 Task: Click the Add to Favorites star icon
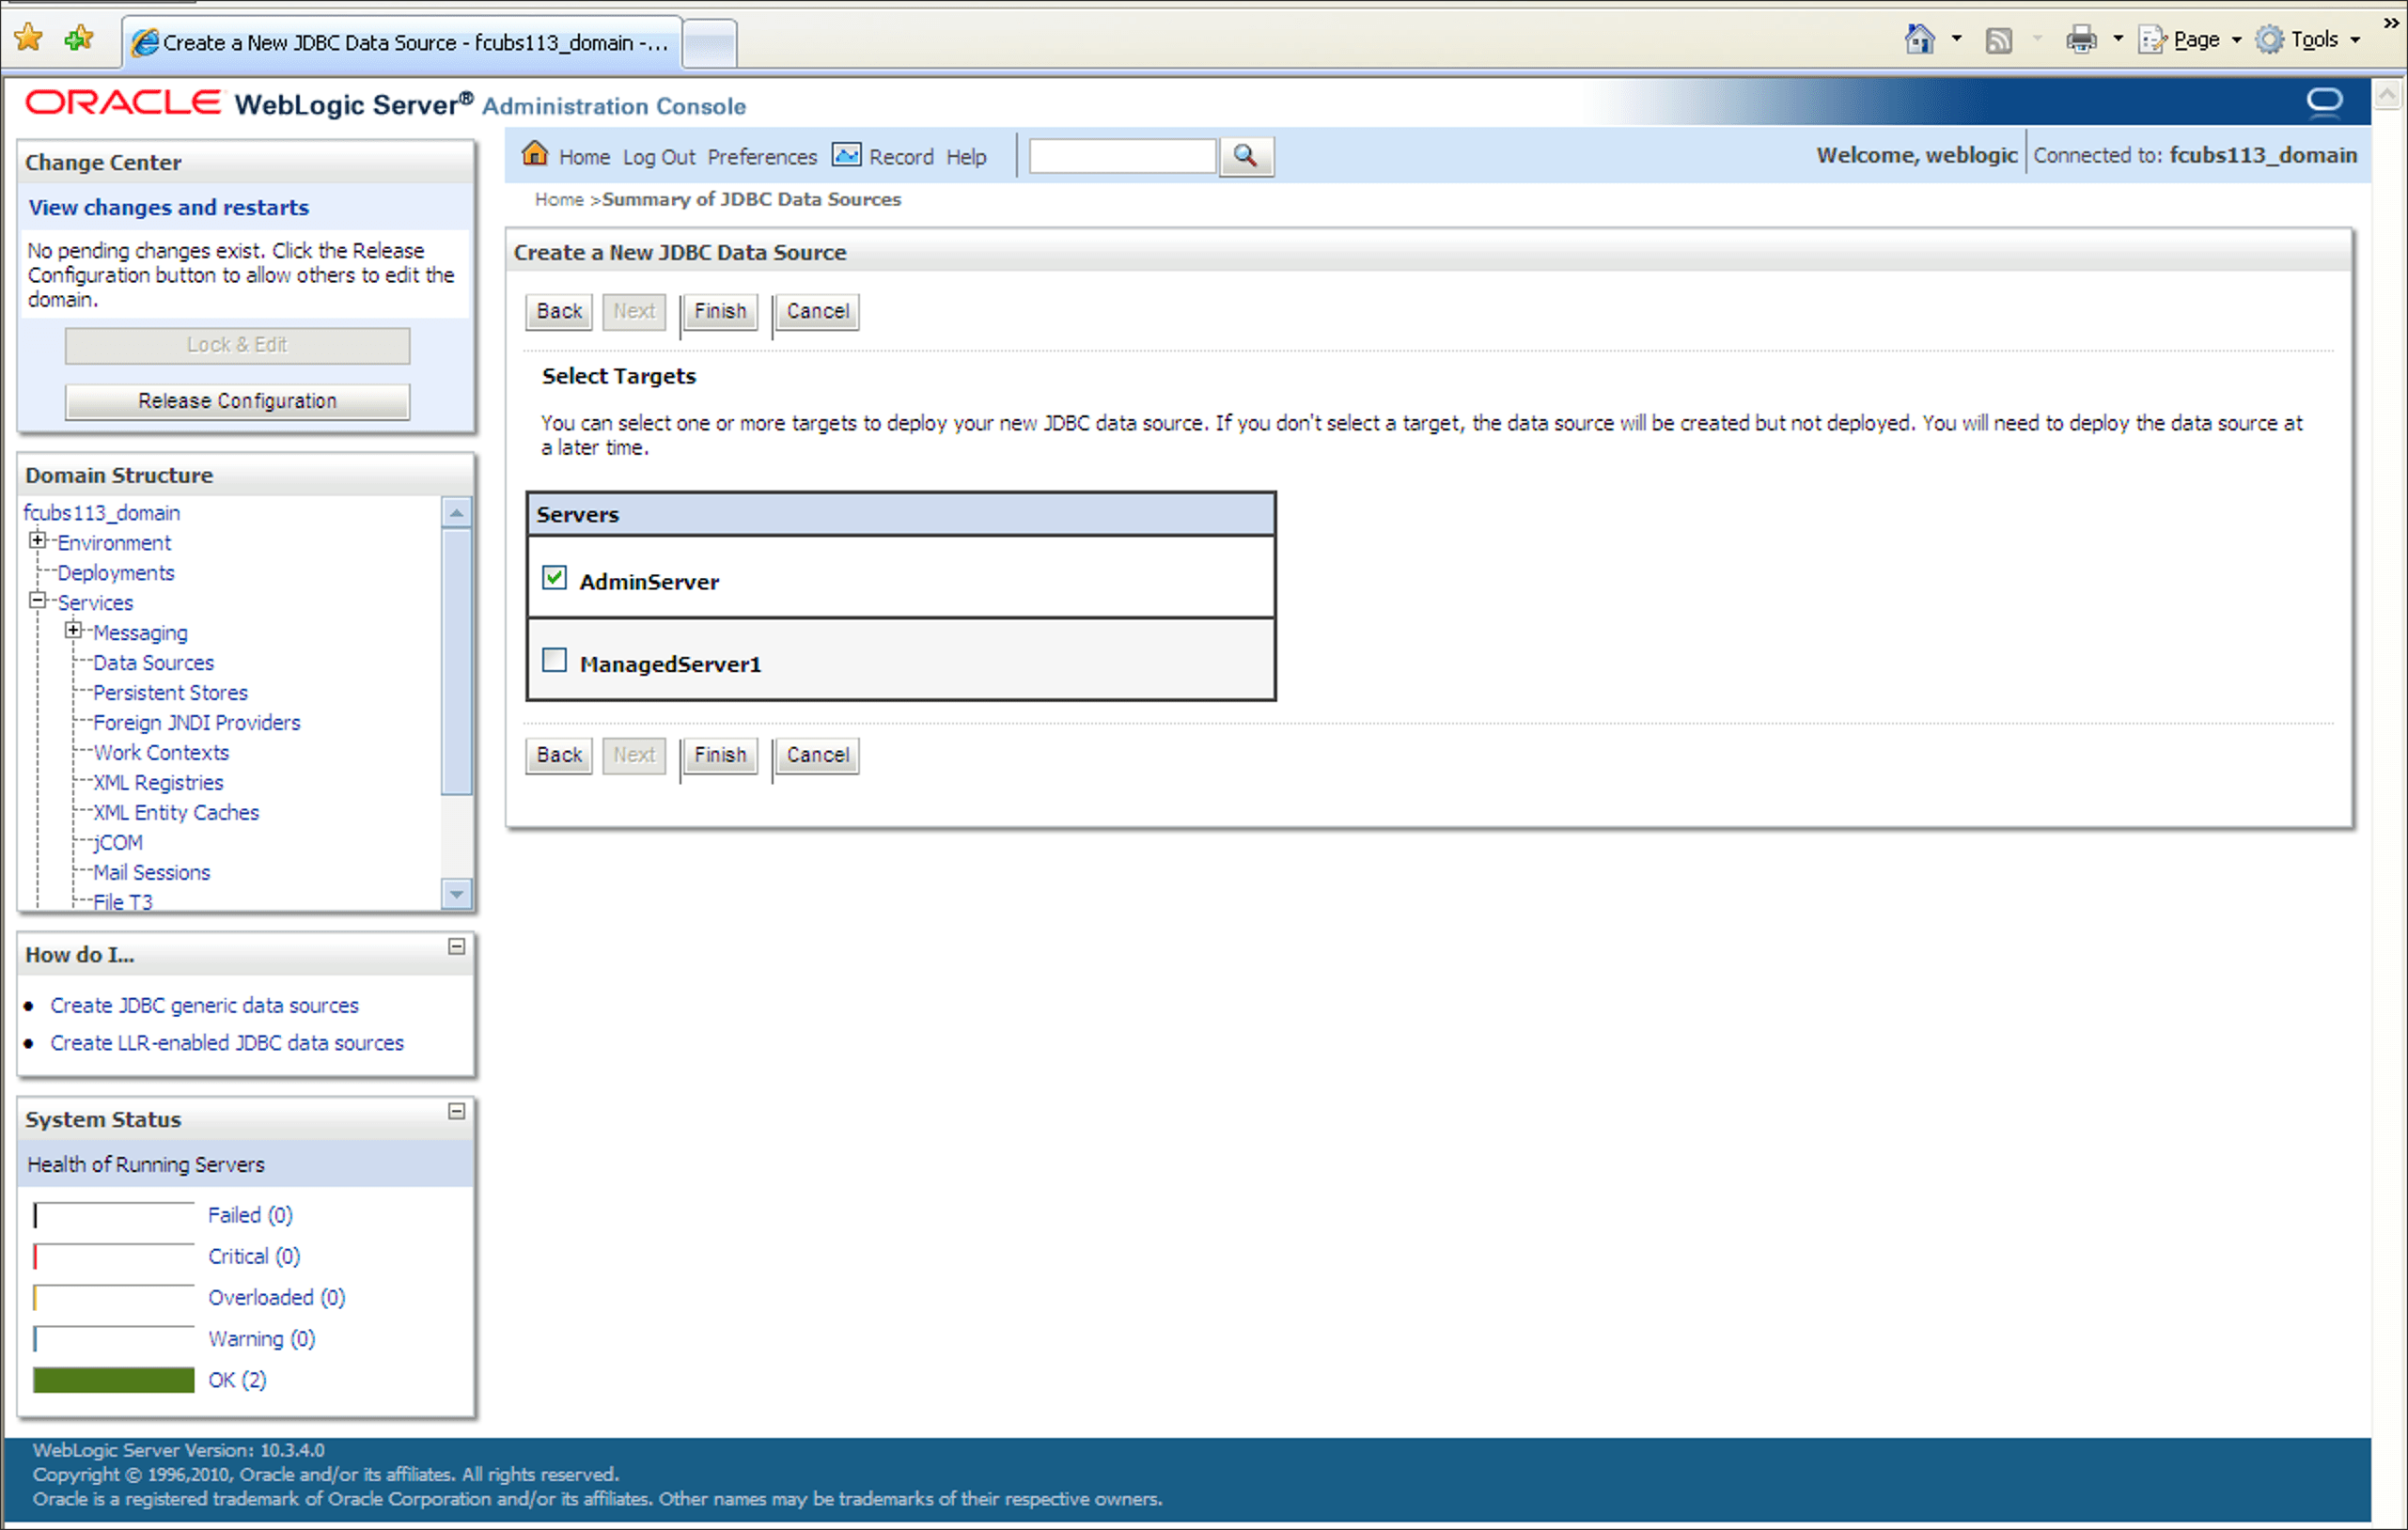pos(78,39)
